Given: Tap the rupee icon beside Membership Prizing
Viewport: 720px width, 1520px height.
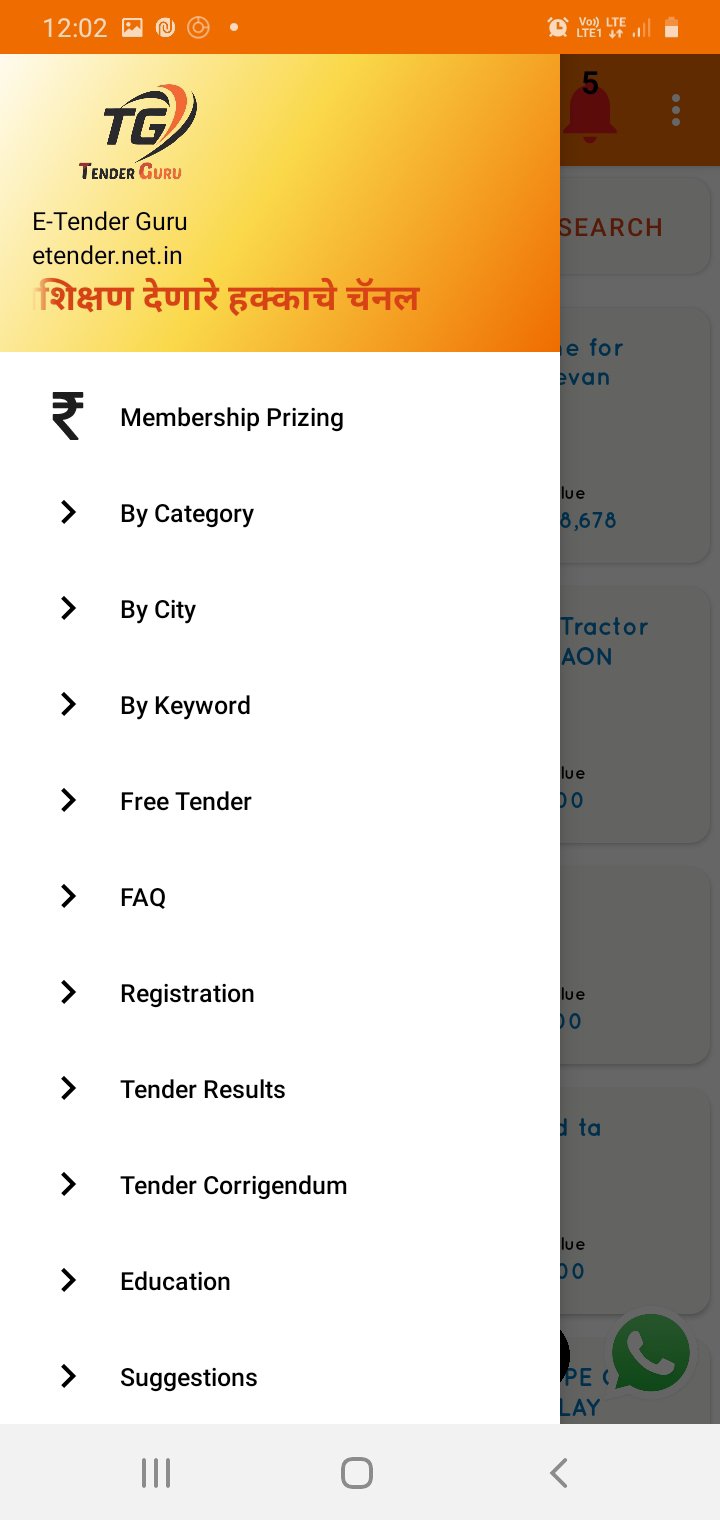Looking at the screenshot, I should (68, 417).
